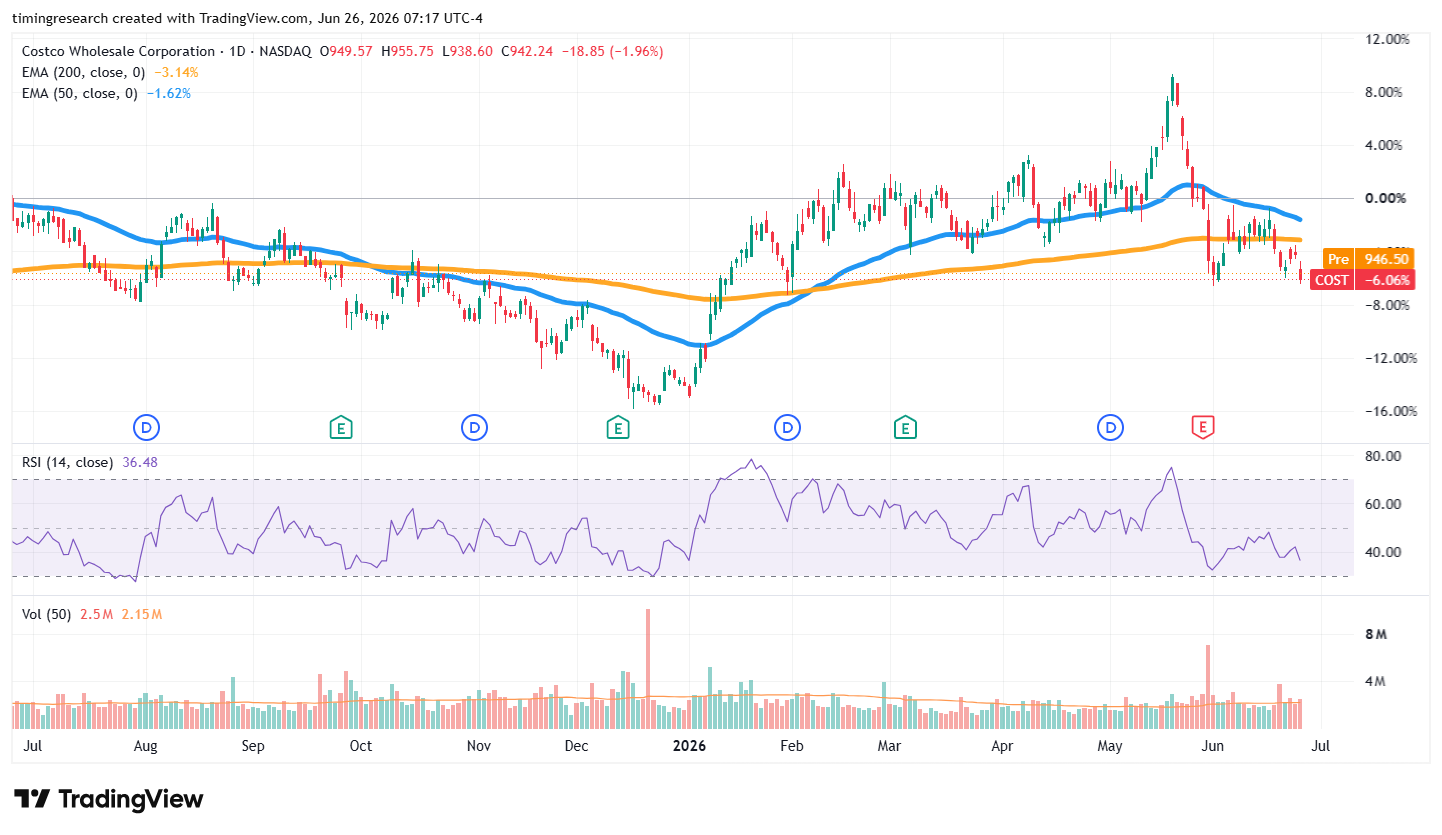The width and height of the screenshot is (1442, 835).
Task: Select the open price O949.57
Action: tap(347, 51)
